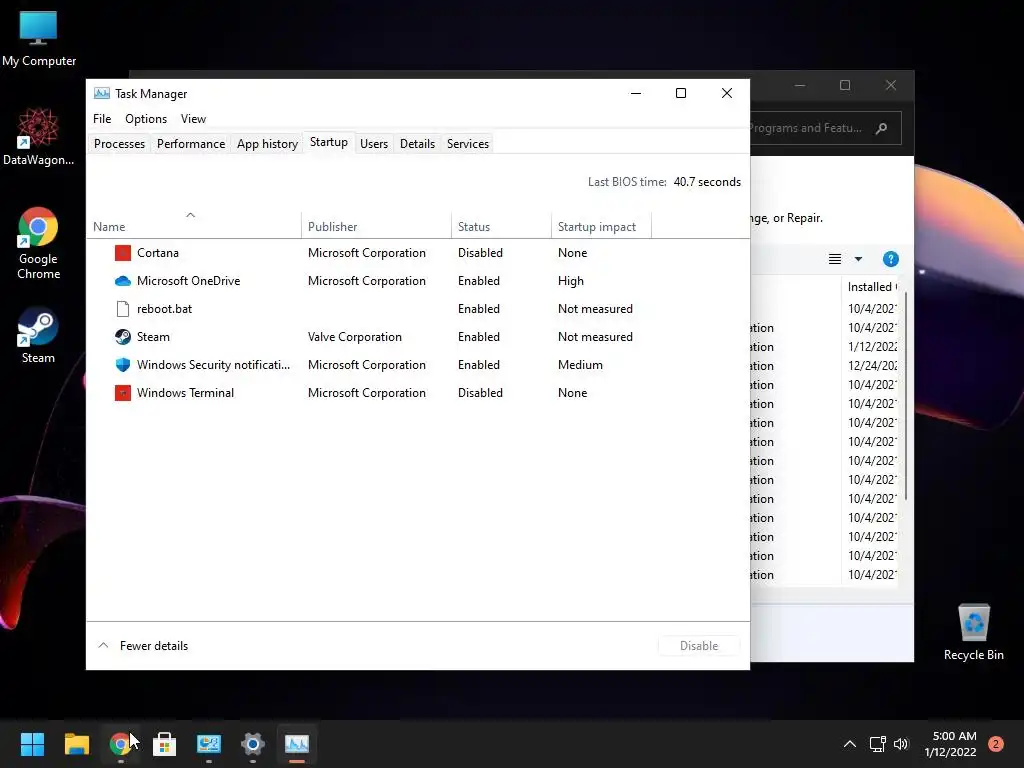Click the Microsoft OneDrive cloud icon
This screenshot has height=768, width=1024.
click(x=123, y=281)
